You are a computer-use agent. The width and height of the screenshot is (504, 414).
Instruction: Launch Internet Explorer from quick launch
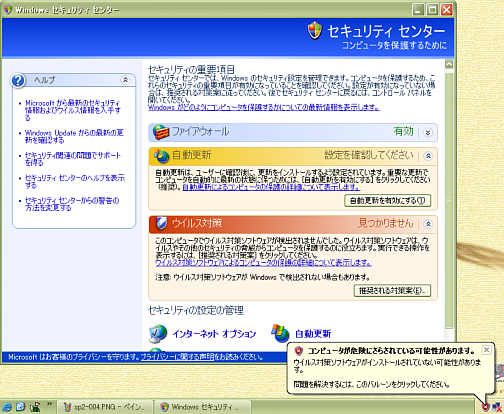(x=7, y=407)
